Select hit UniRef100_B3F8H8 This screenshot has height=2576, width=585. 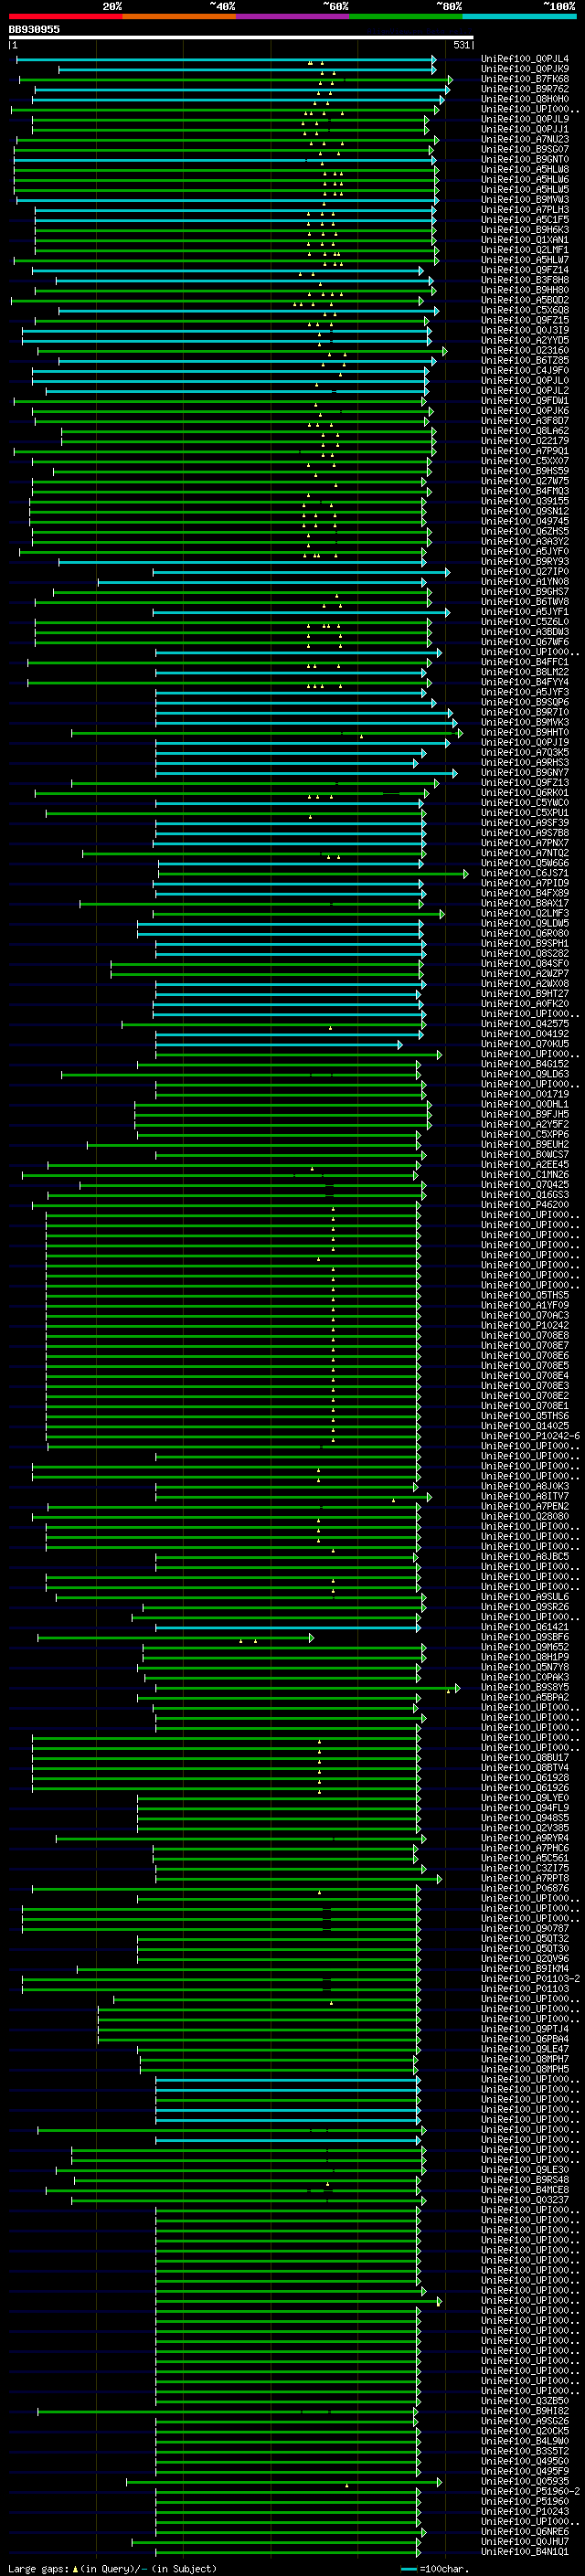point(525,280)
